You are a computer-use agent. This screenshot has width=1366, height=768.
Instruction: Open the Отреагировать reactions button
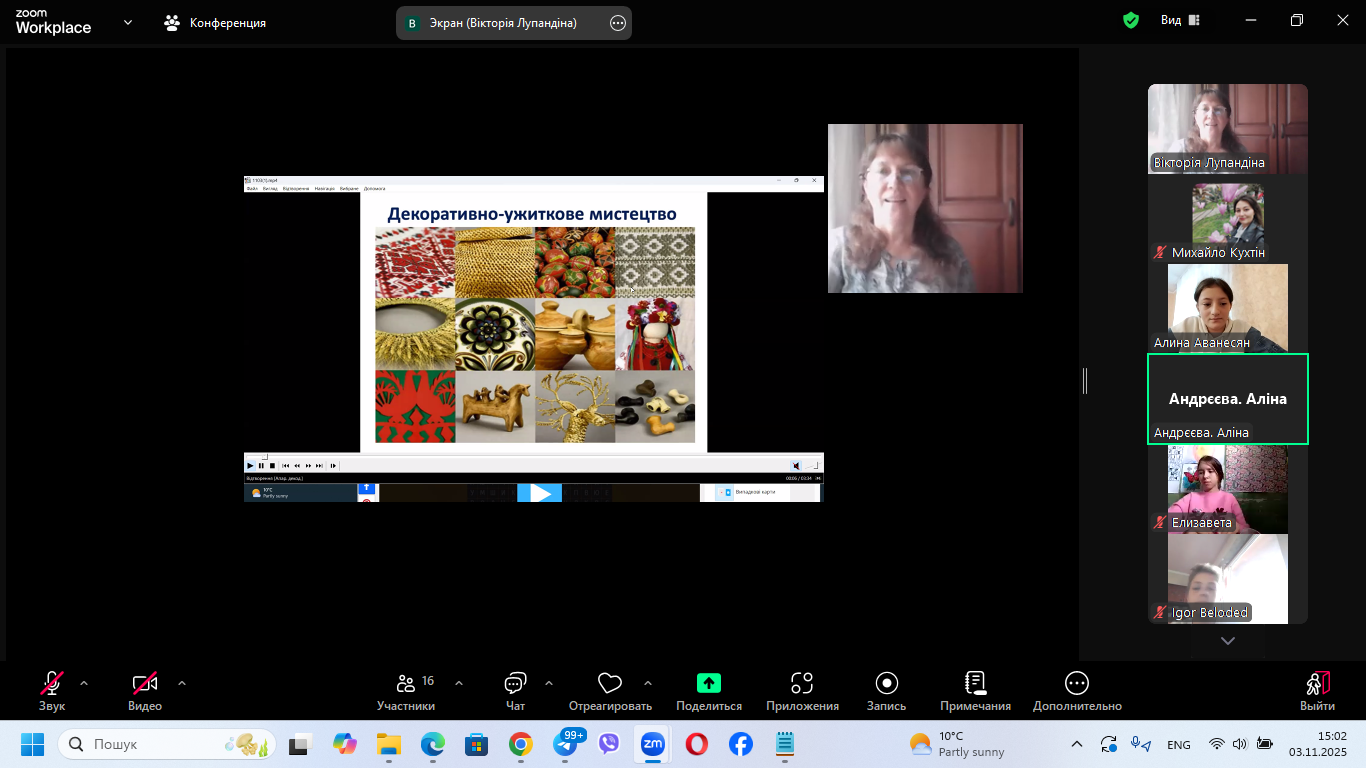coord(610,690)
